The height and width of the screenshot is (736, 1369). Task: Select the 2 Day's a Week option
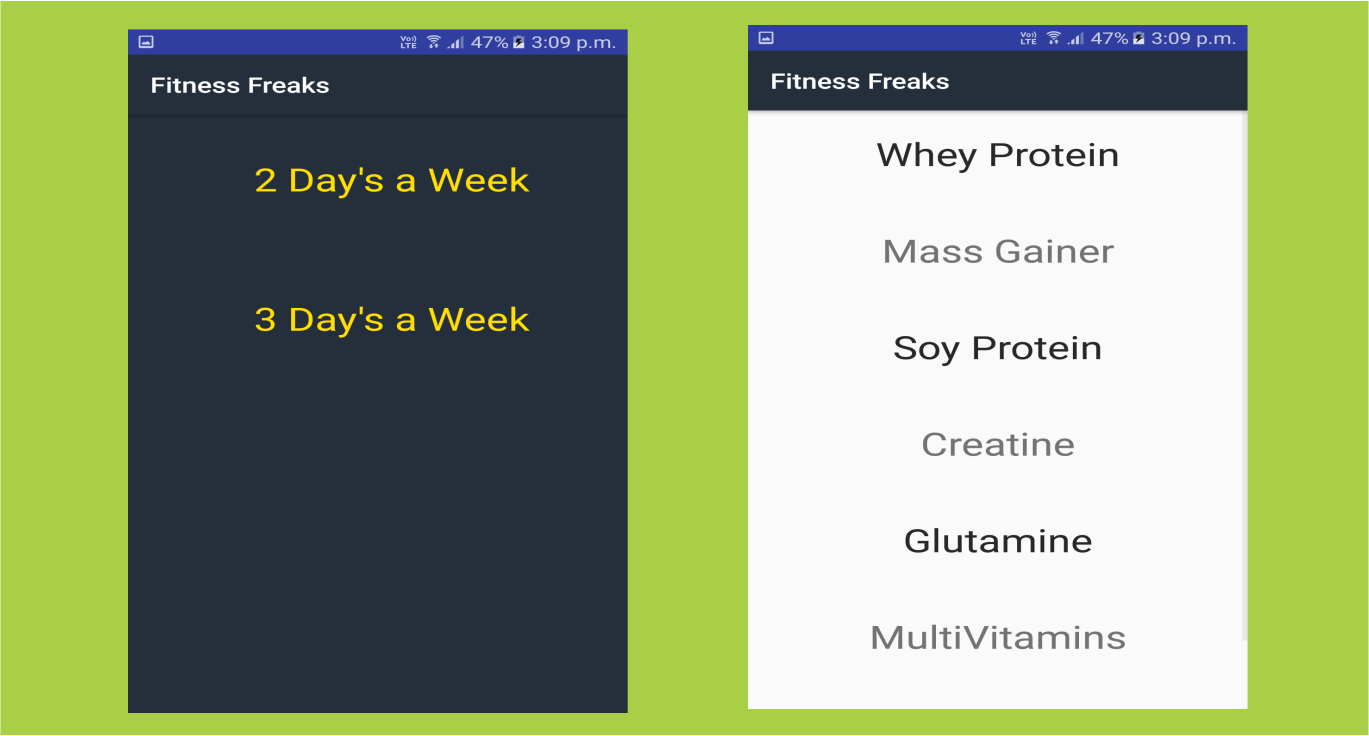coord(392,180)
